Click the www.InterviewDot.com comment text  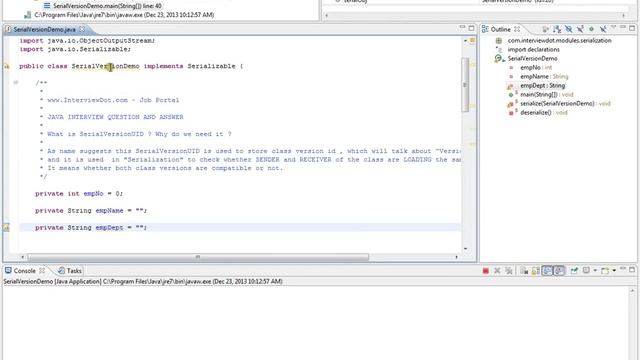pyautogui.click(x=88, y=100)
